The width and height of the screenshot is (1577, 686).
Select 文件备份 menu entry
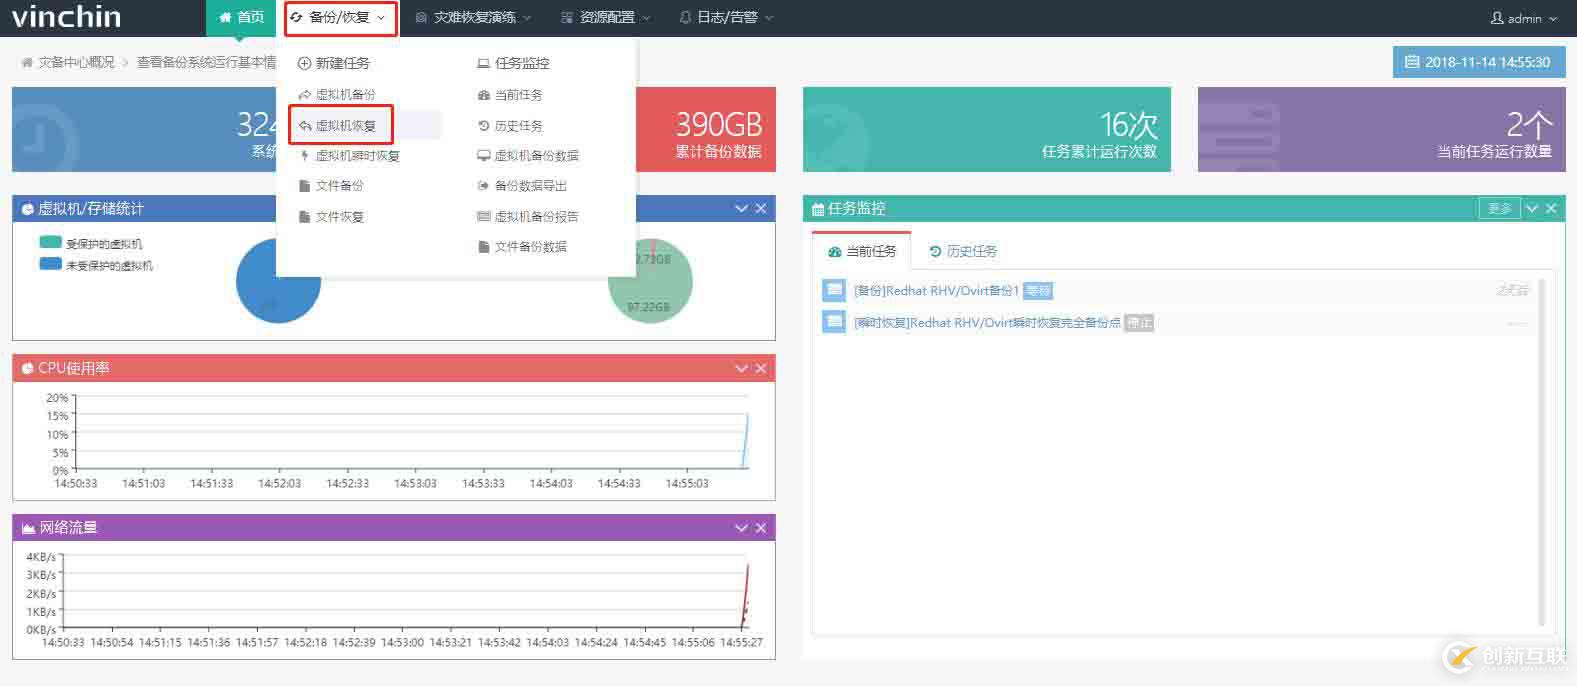click(340, 186)
